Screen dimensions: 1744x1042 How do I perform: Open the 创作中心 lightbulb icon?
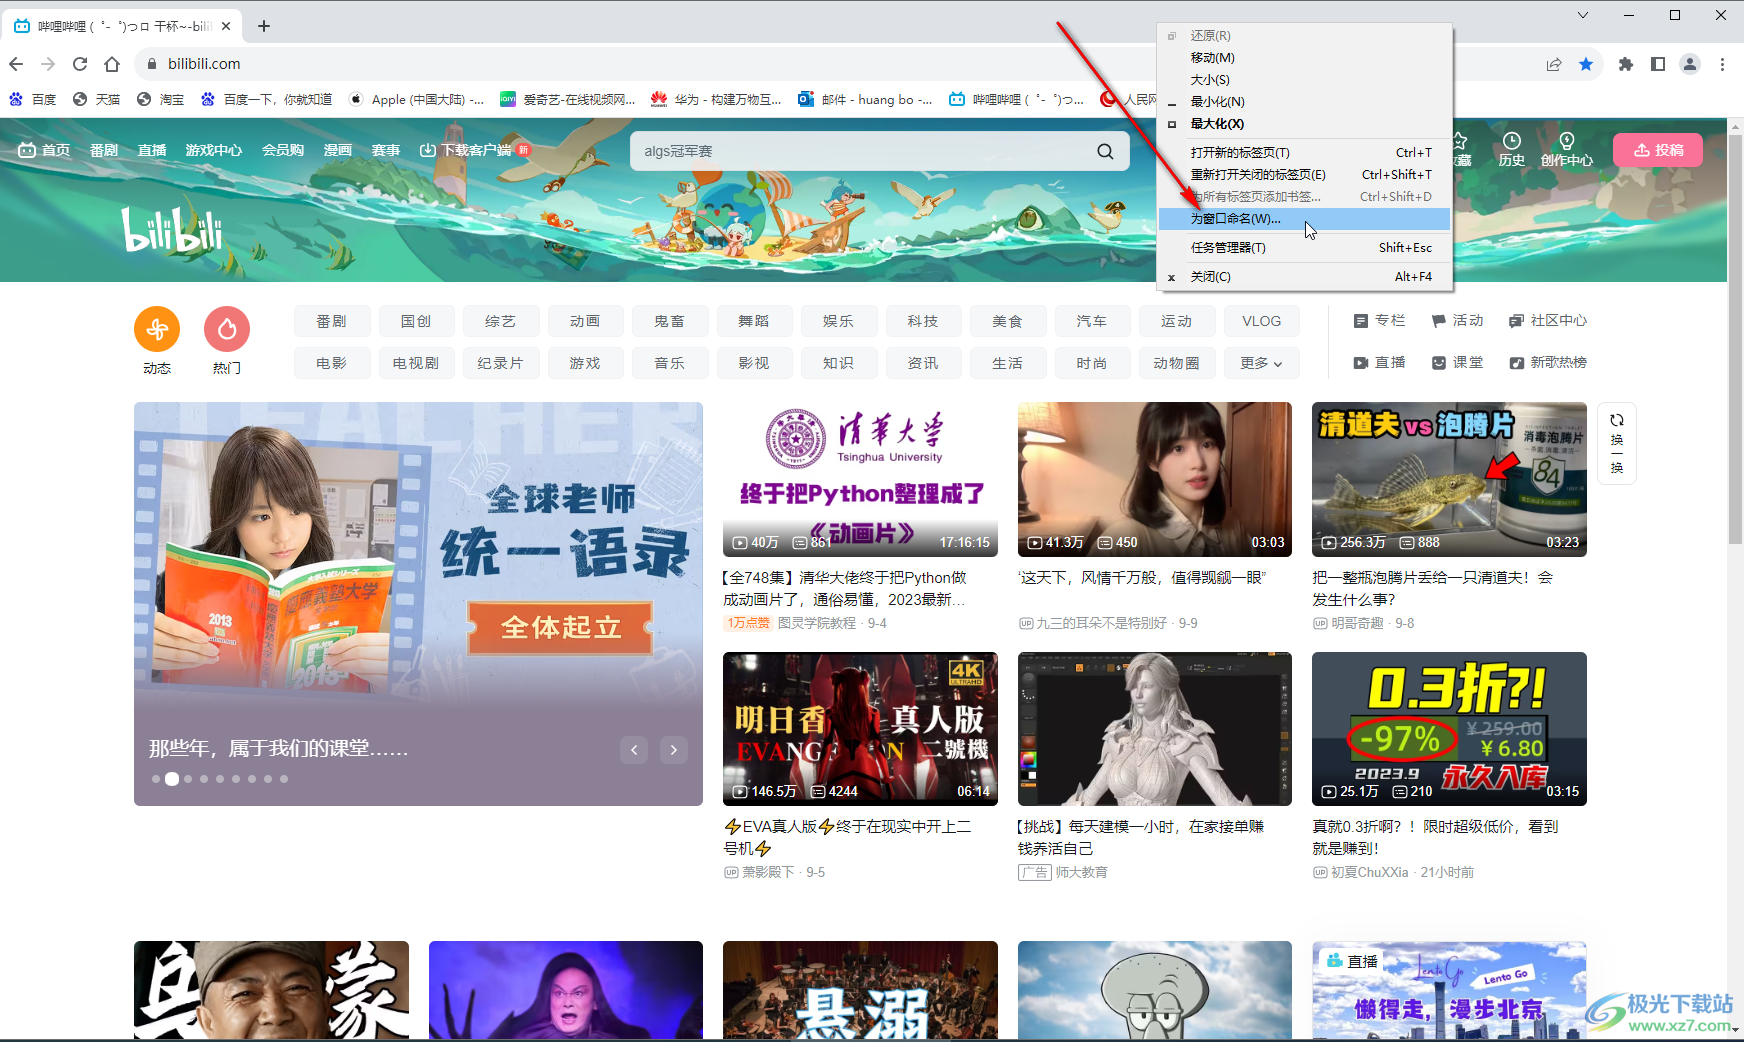coord(1567,150)
